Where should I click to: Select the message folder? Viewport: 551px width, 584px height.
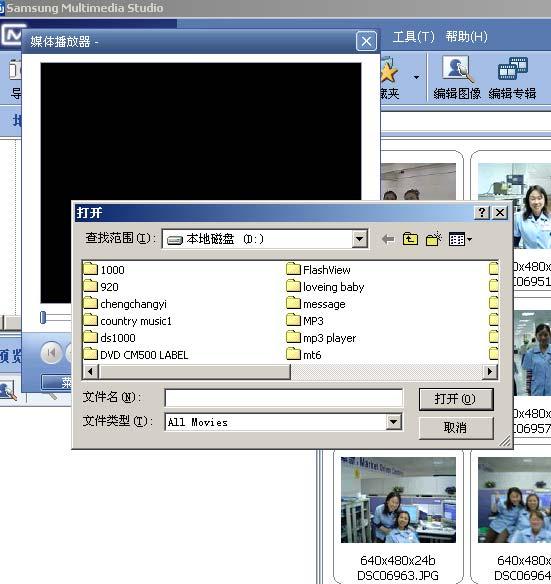316,304
